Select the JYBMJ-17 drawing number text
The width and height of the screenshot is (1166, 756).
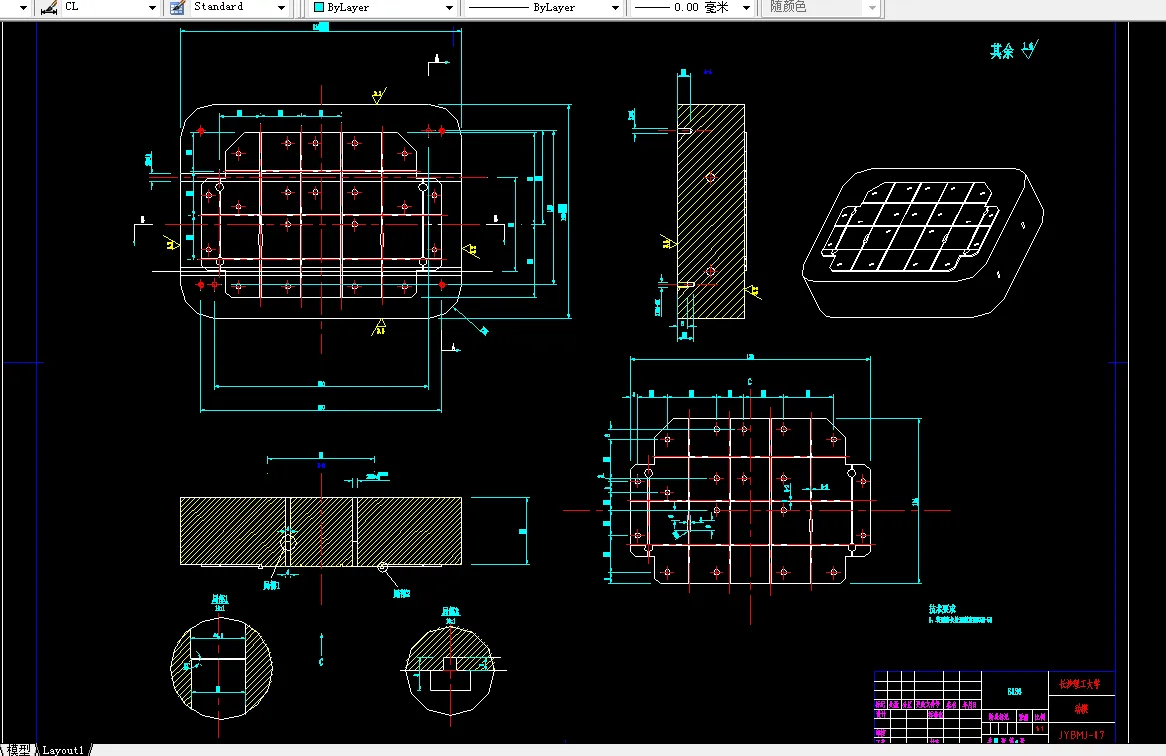[1081, 734]
